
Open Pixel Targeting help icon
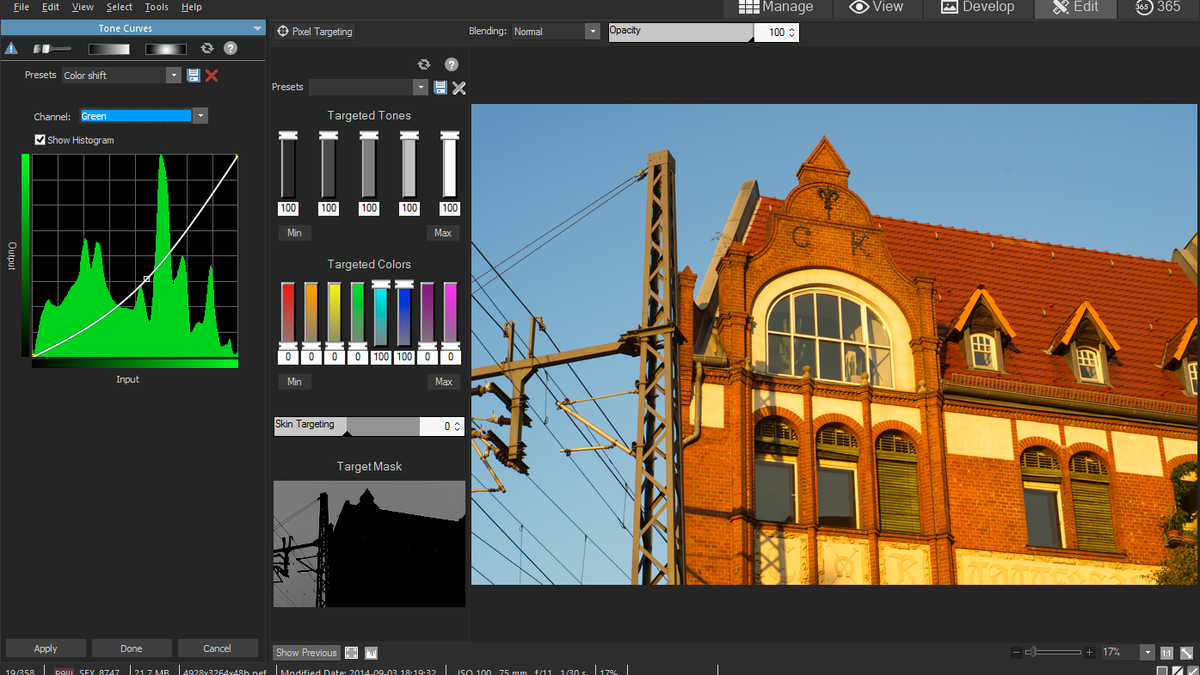pyautogui.click(x=451, y=64)
